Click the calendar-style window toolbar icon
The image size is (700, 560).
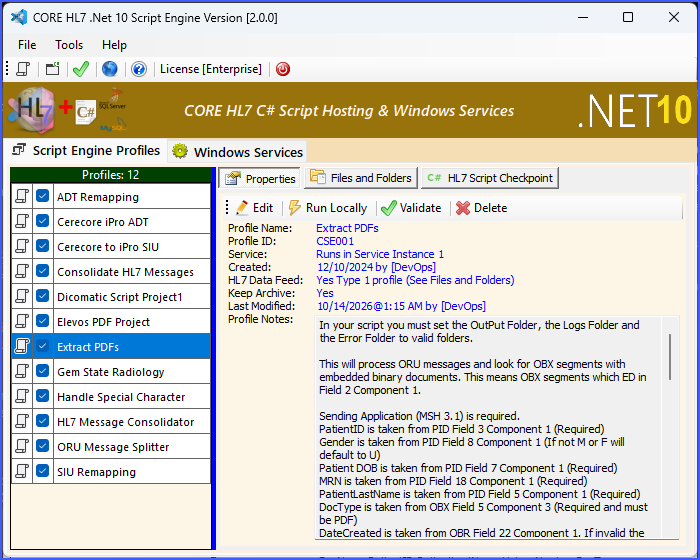52,69
